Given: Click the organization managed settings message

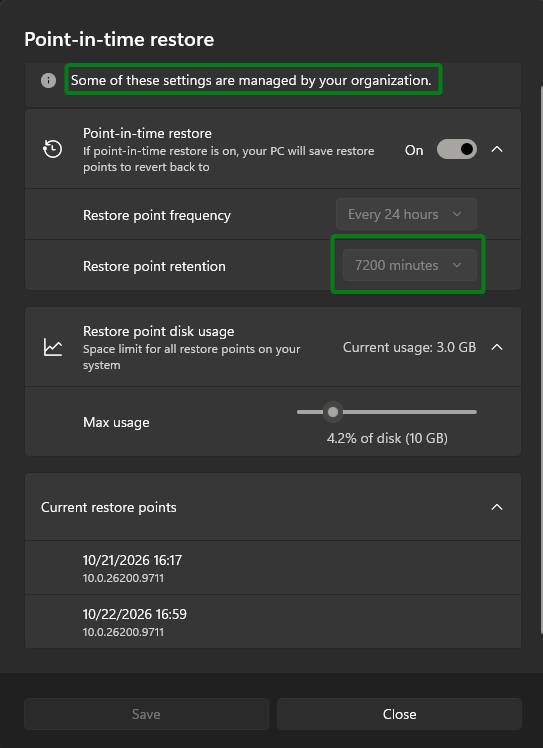Looking at the screenshot, I should coord(251,80).
